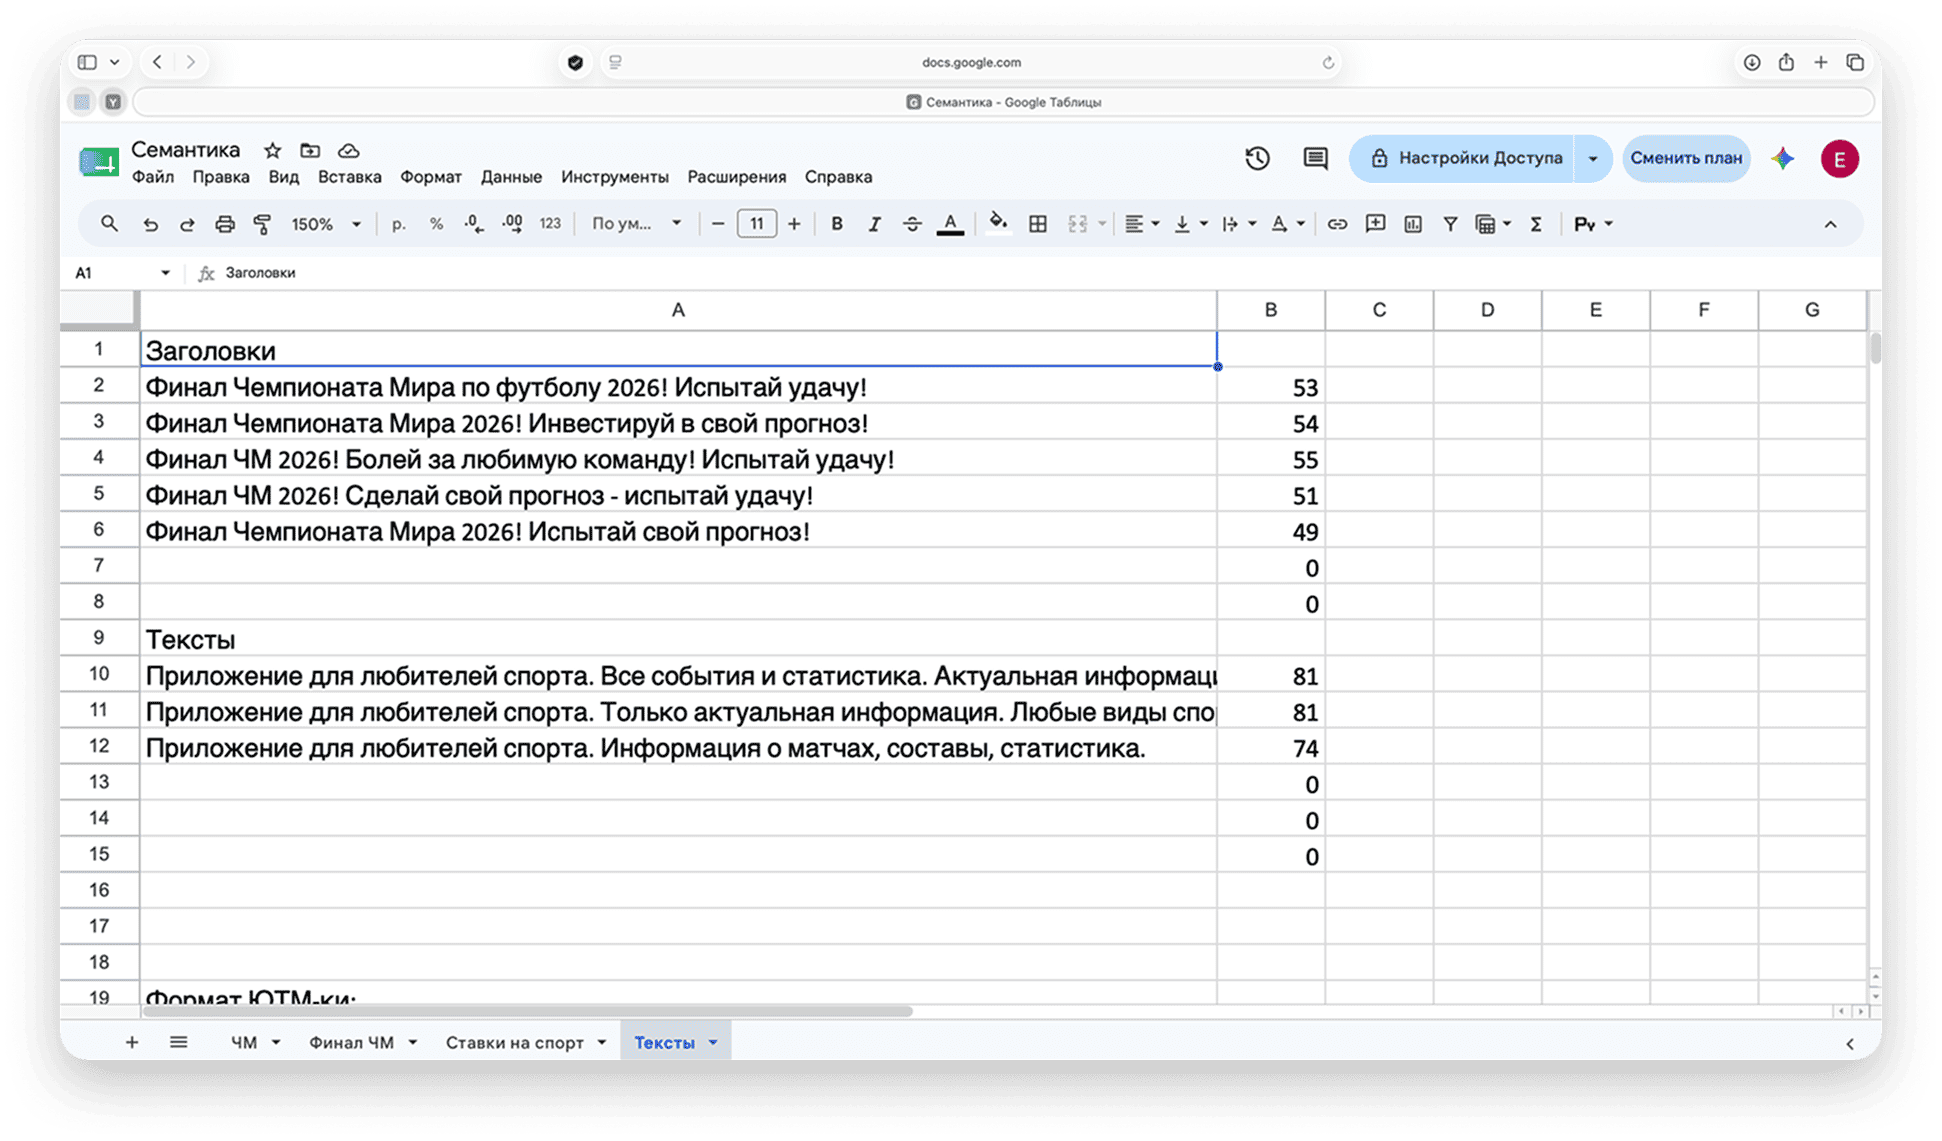This screenshot has width=1942, height=1141.
Task: Toggle italic formatting
Action: point(874,224)
